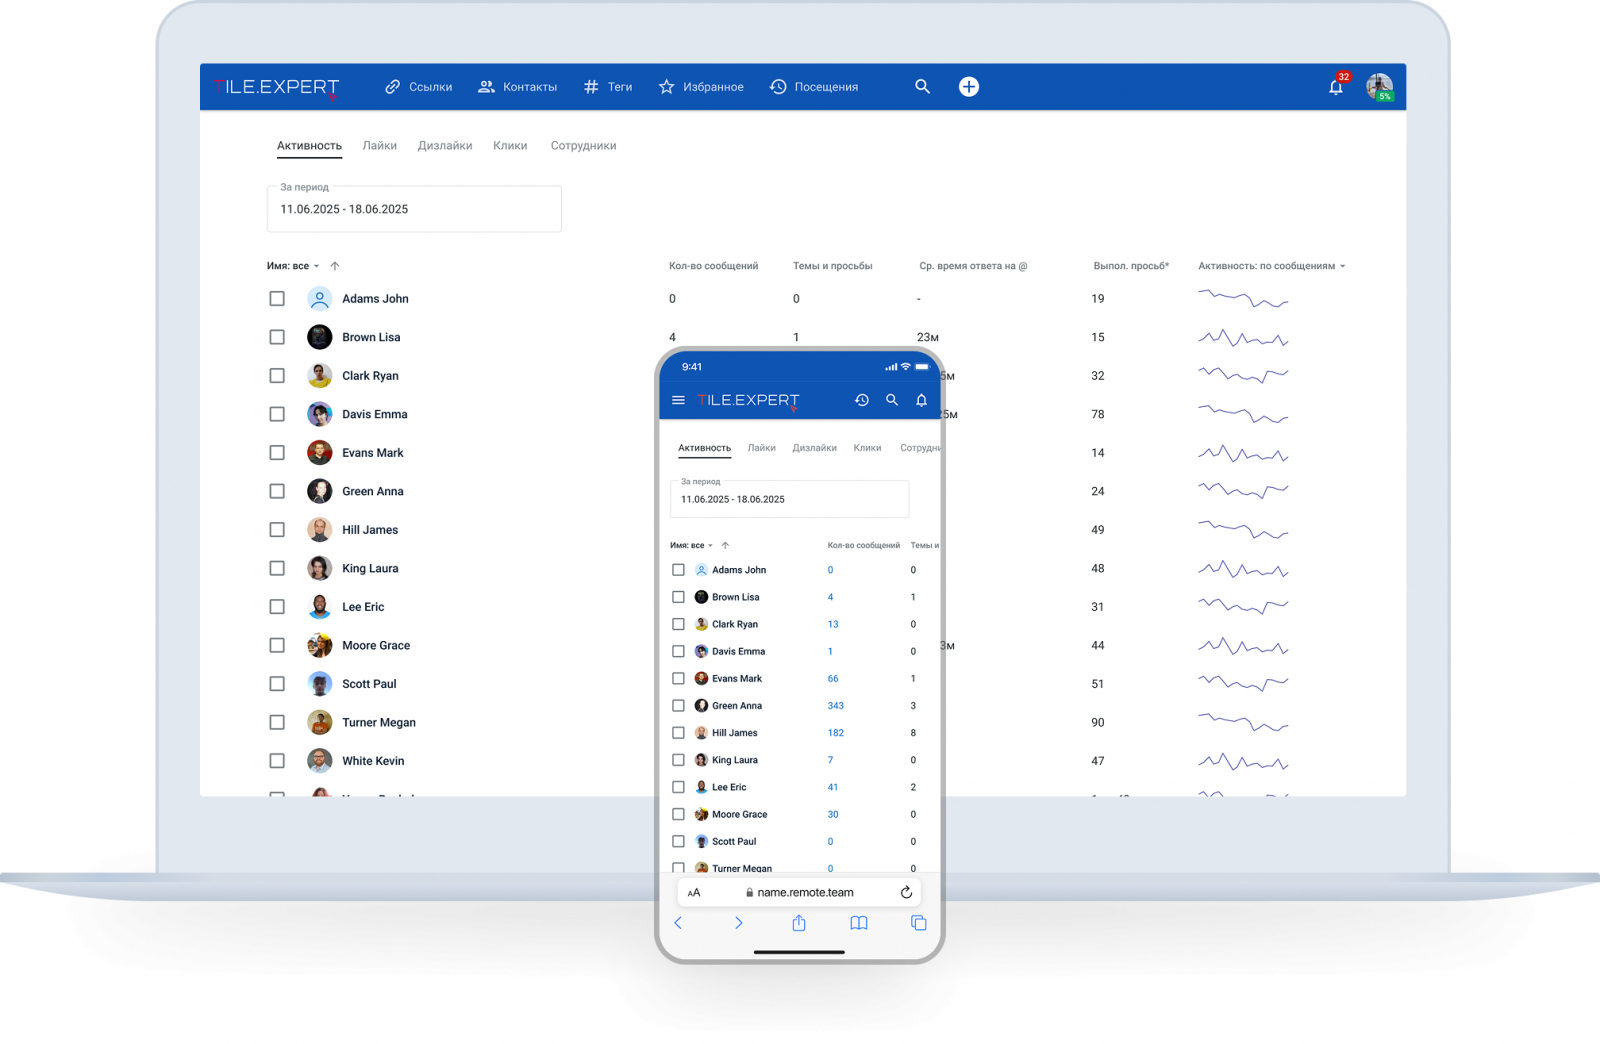Click Adams John avatar icon on desktop
The image size is (1600, 1044).
coord(319,299)
